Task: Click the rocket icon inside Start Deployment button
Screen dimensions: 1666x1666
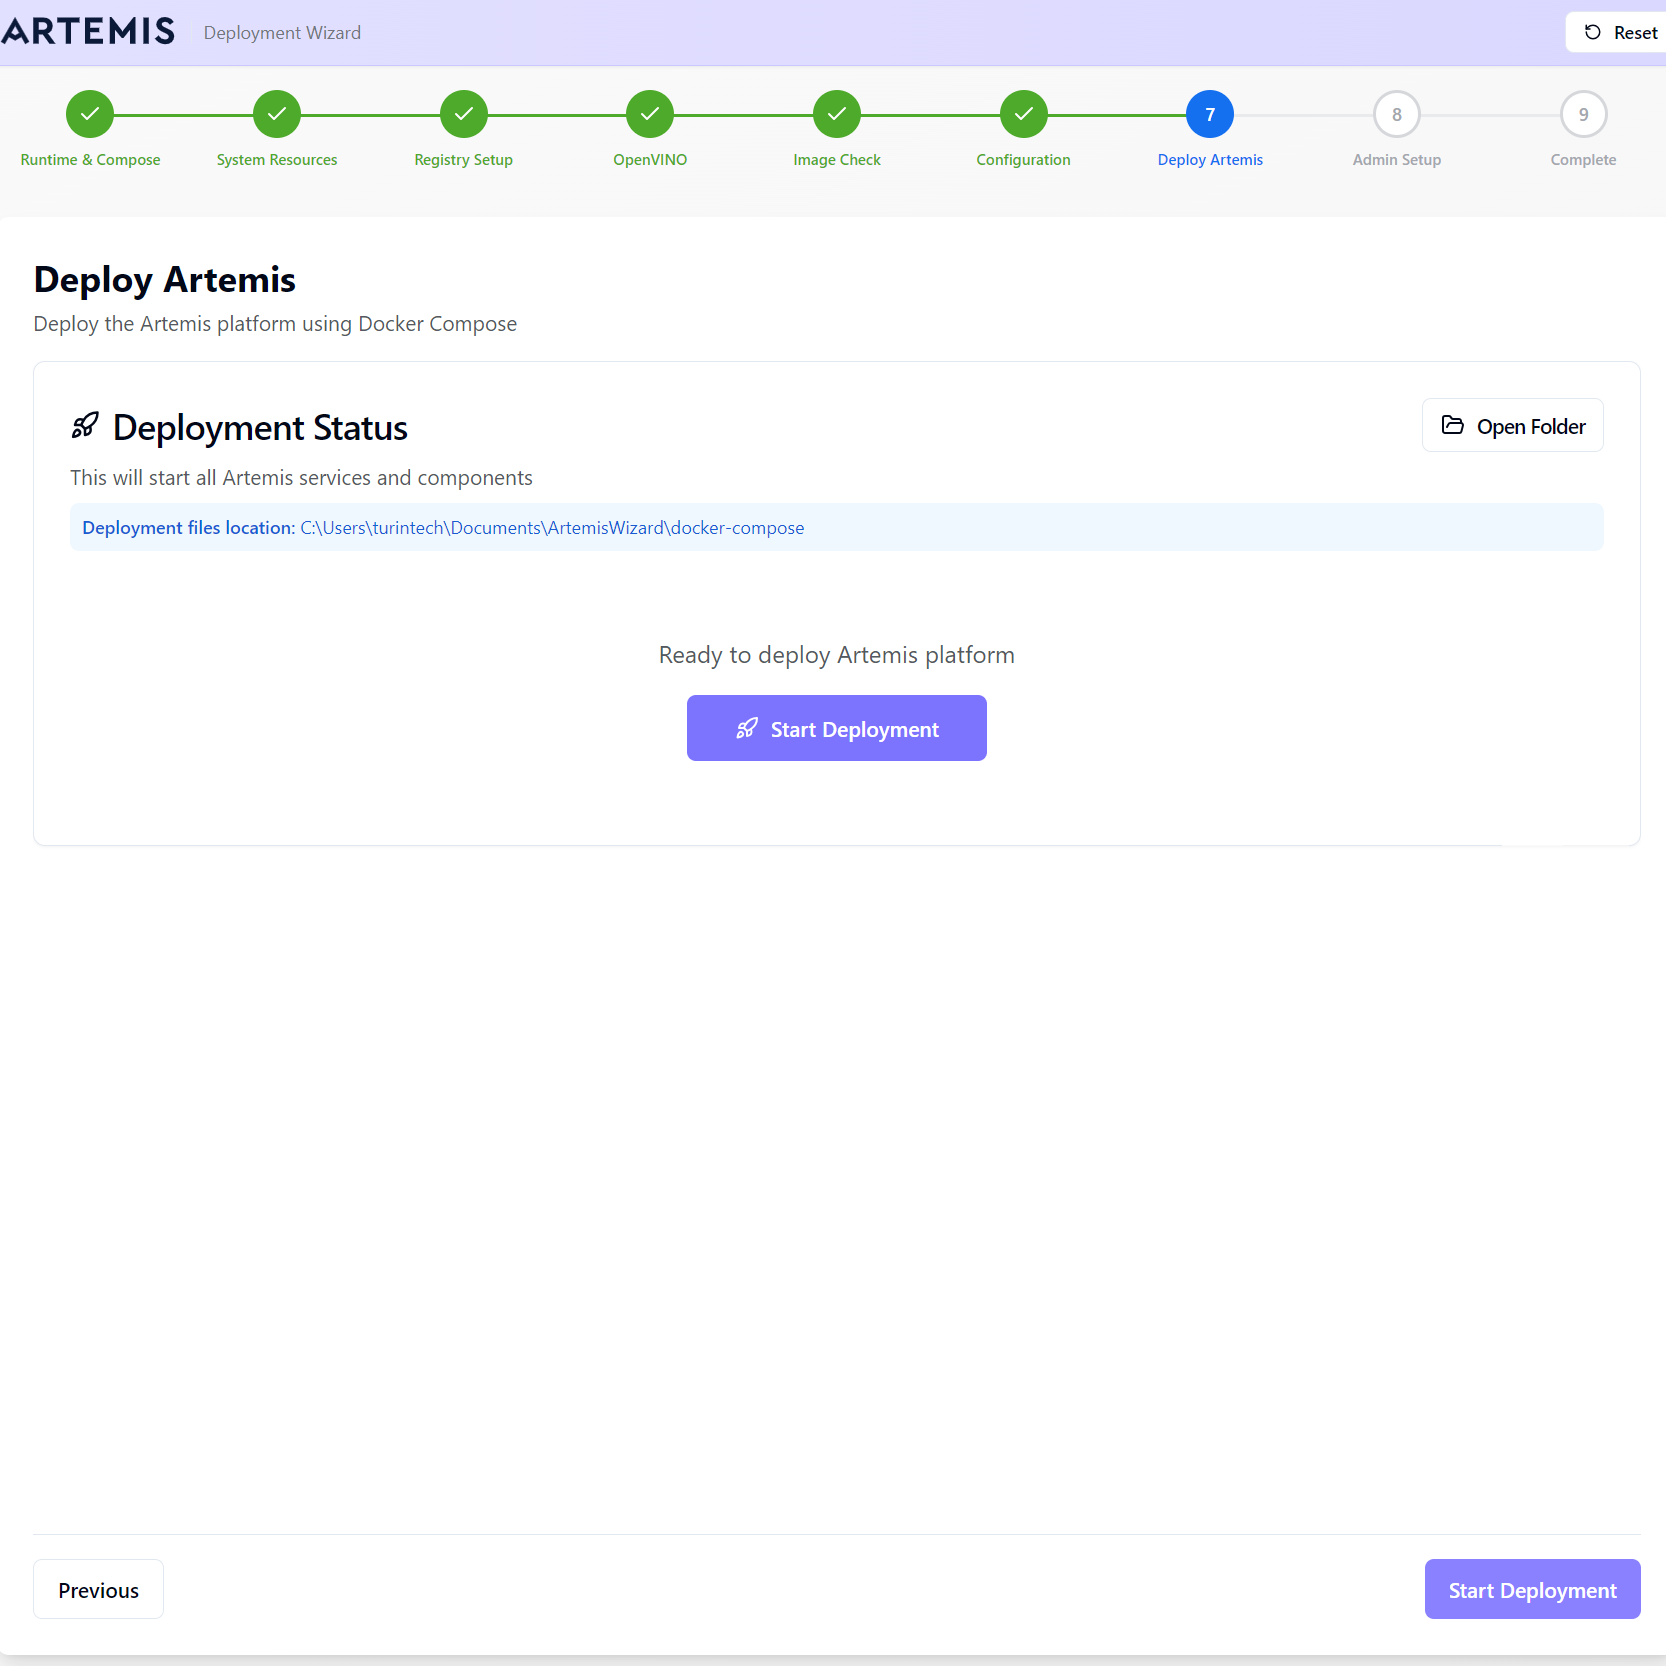Action: [746, 728]
